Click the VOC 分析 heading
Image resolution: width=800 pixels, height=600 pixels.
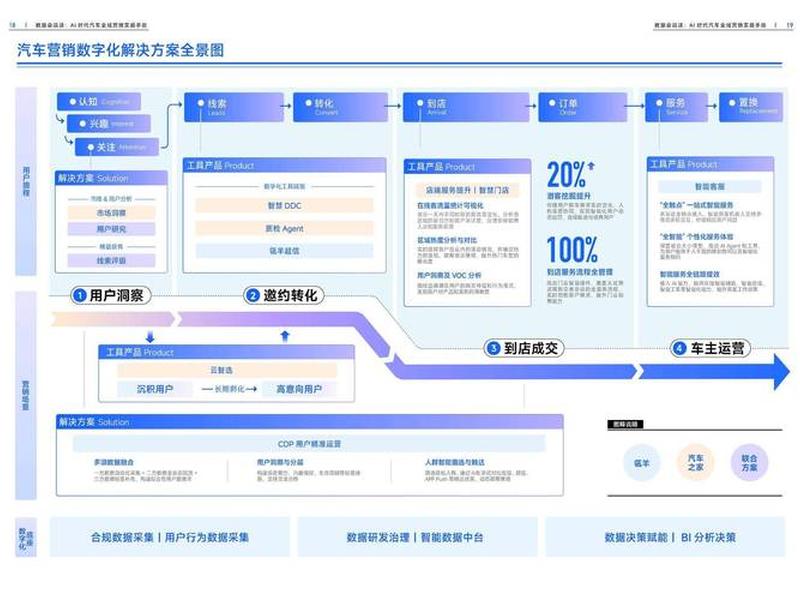coord(449,275)
